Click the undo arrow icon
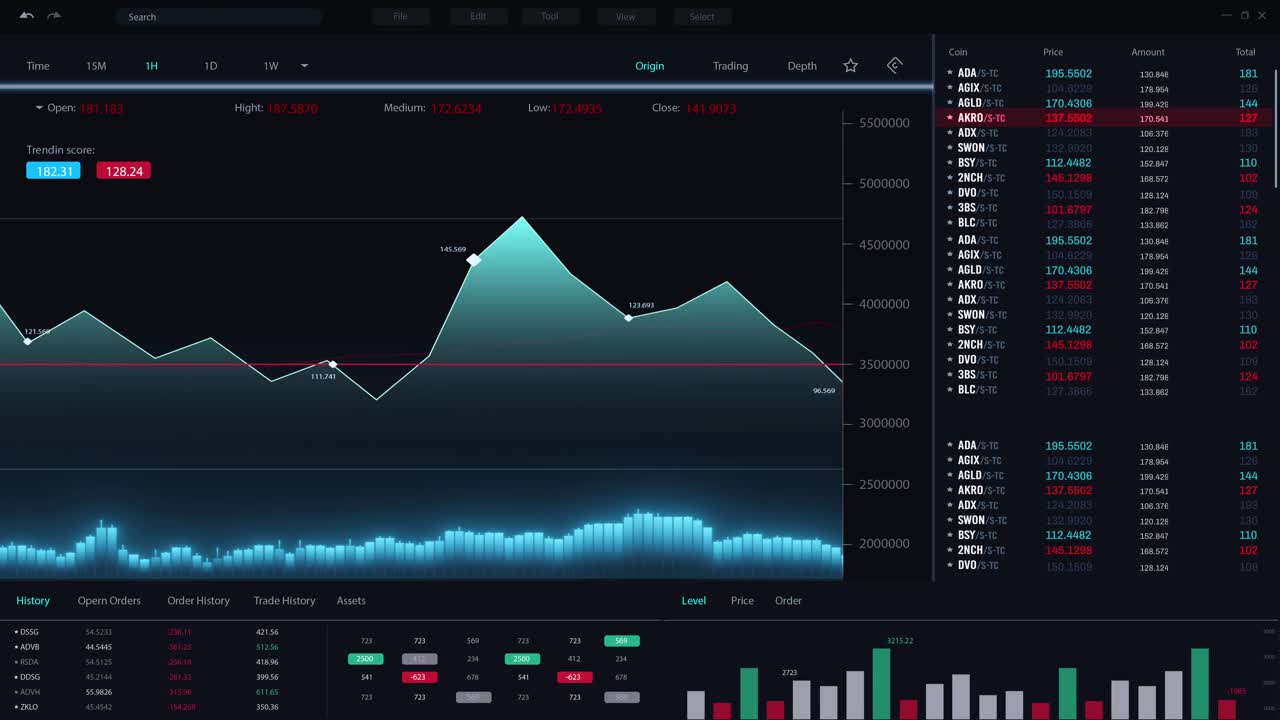The width and height of the screenshot is (1280, 720). click(27, 16)
